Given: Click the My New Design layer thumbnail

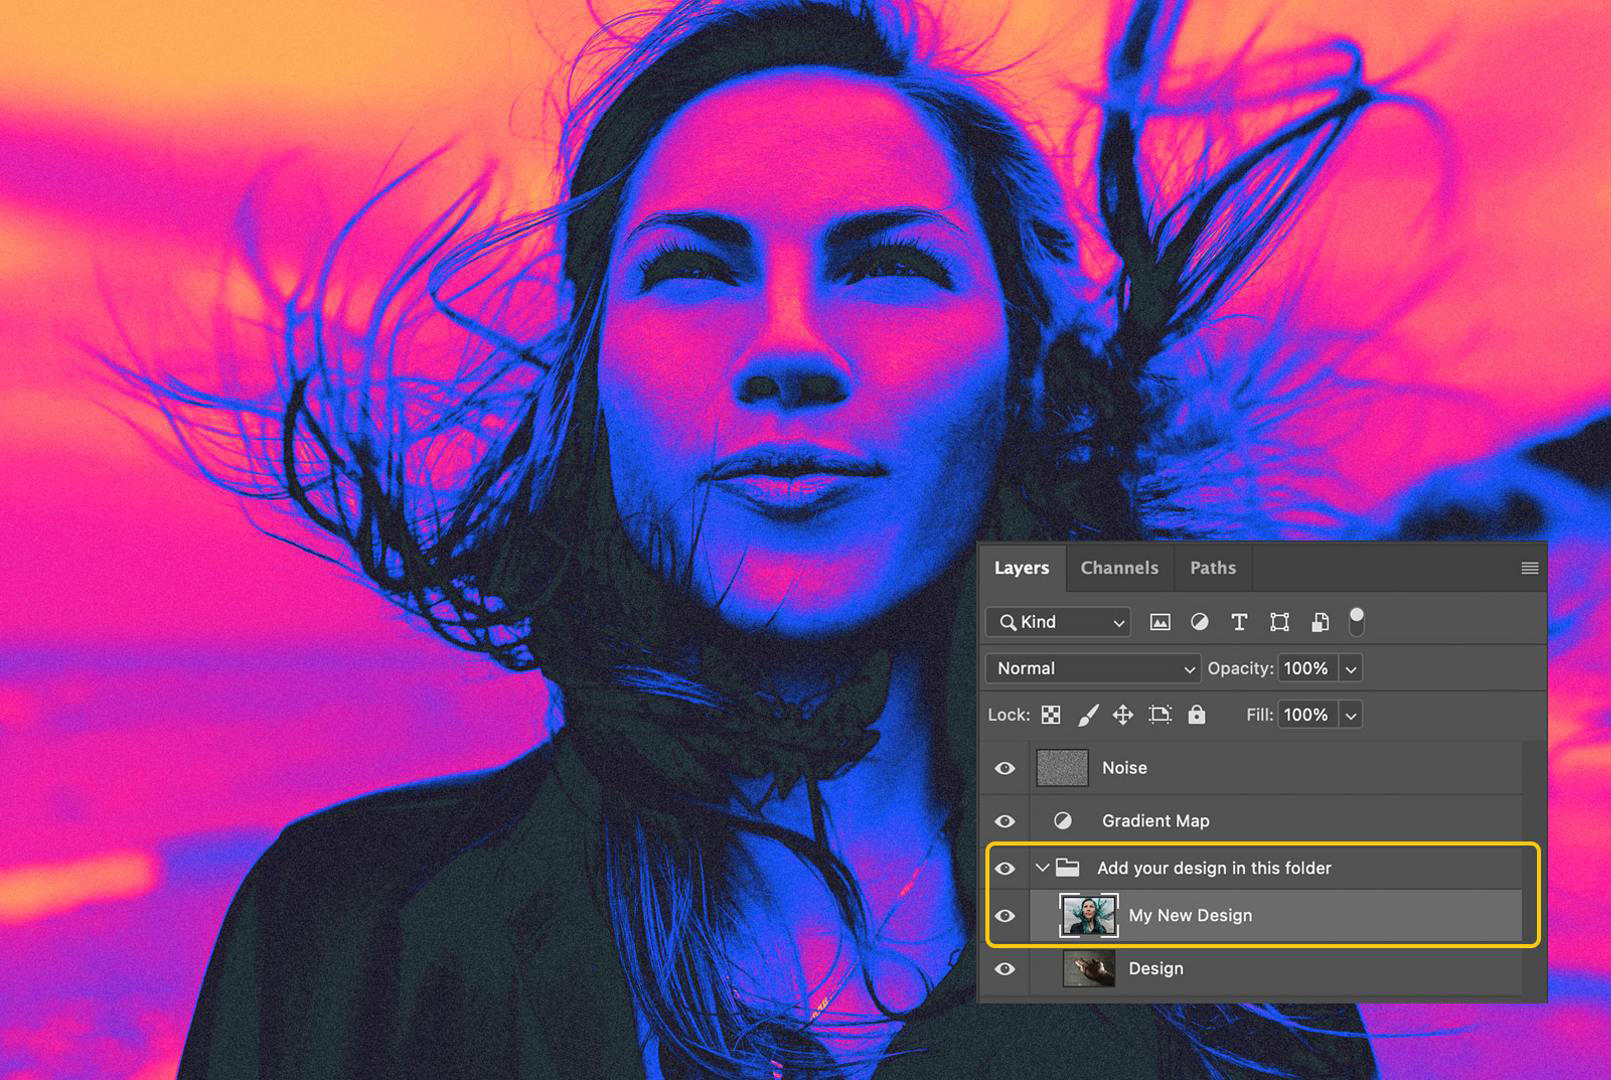Looking at the screenshot, I should point(1089,915).
